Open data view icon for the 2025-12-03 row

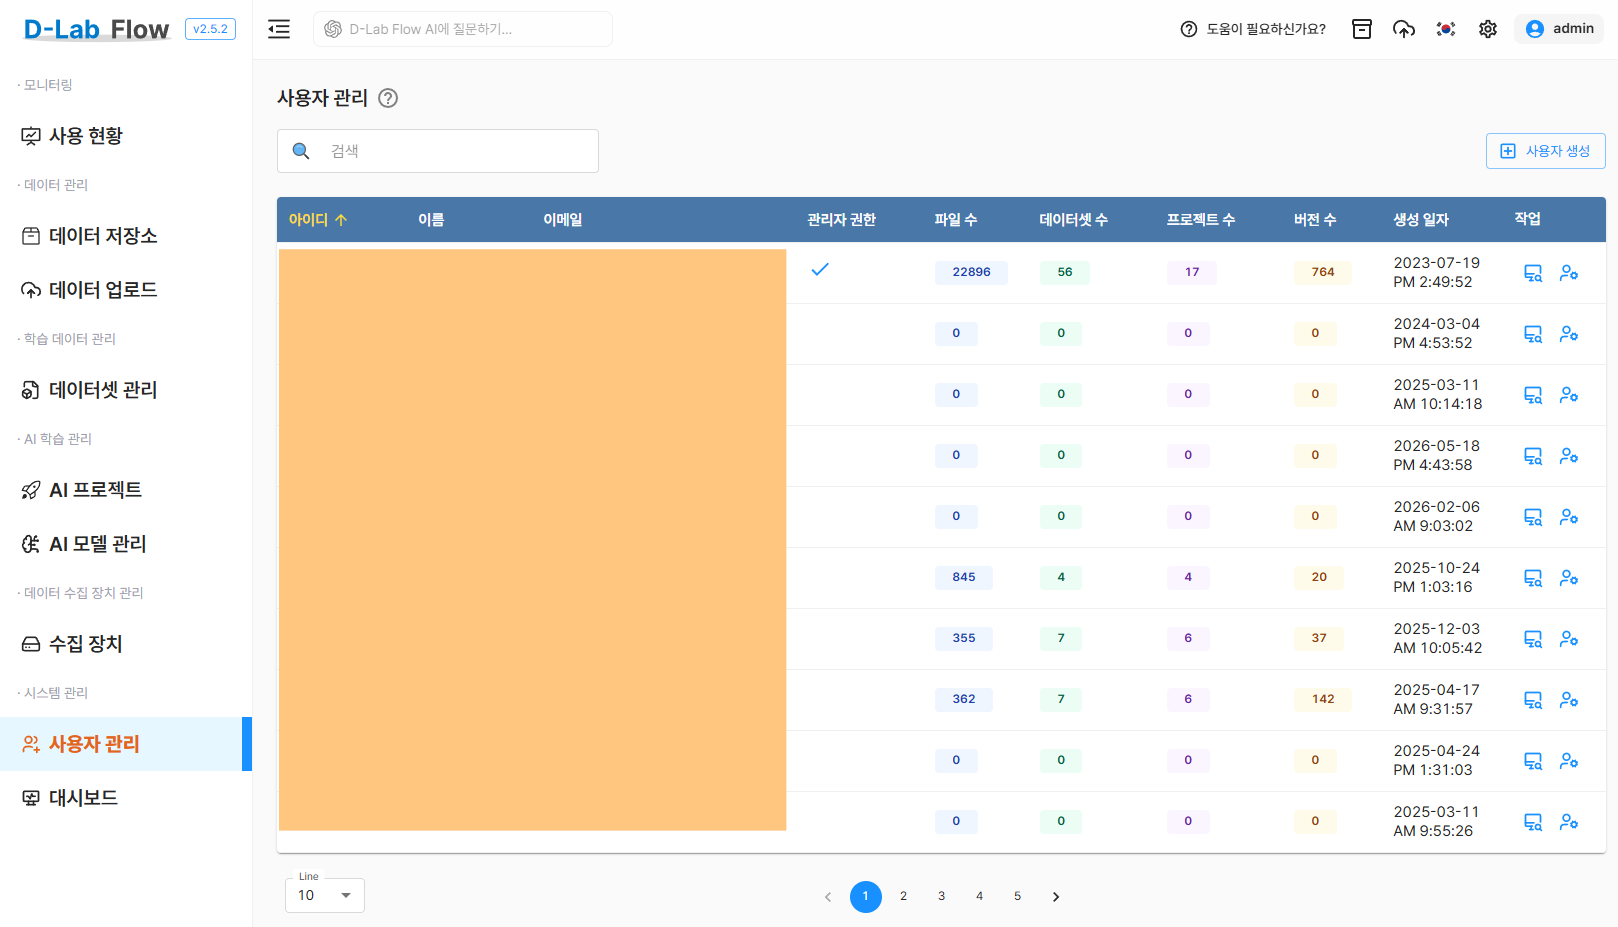pyautogui.click(x=1533, y=639)
